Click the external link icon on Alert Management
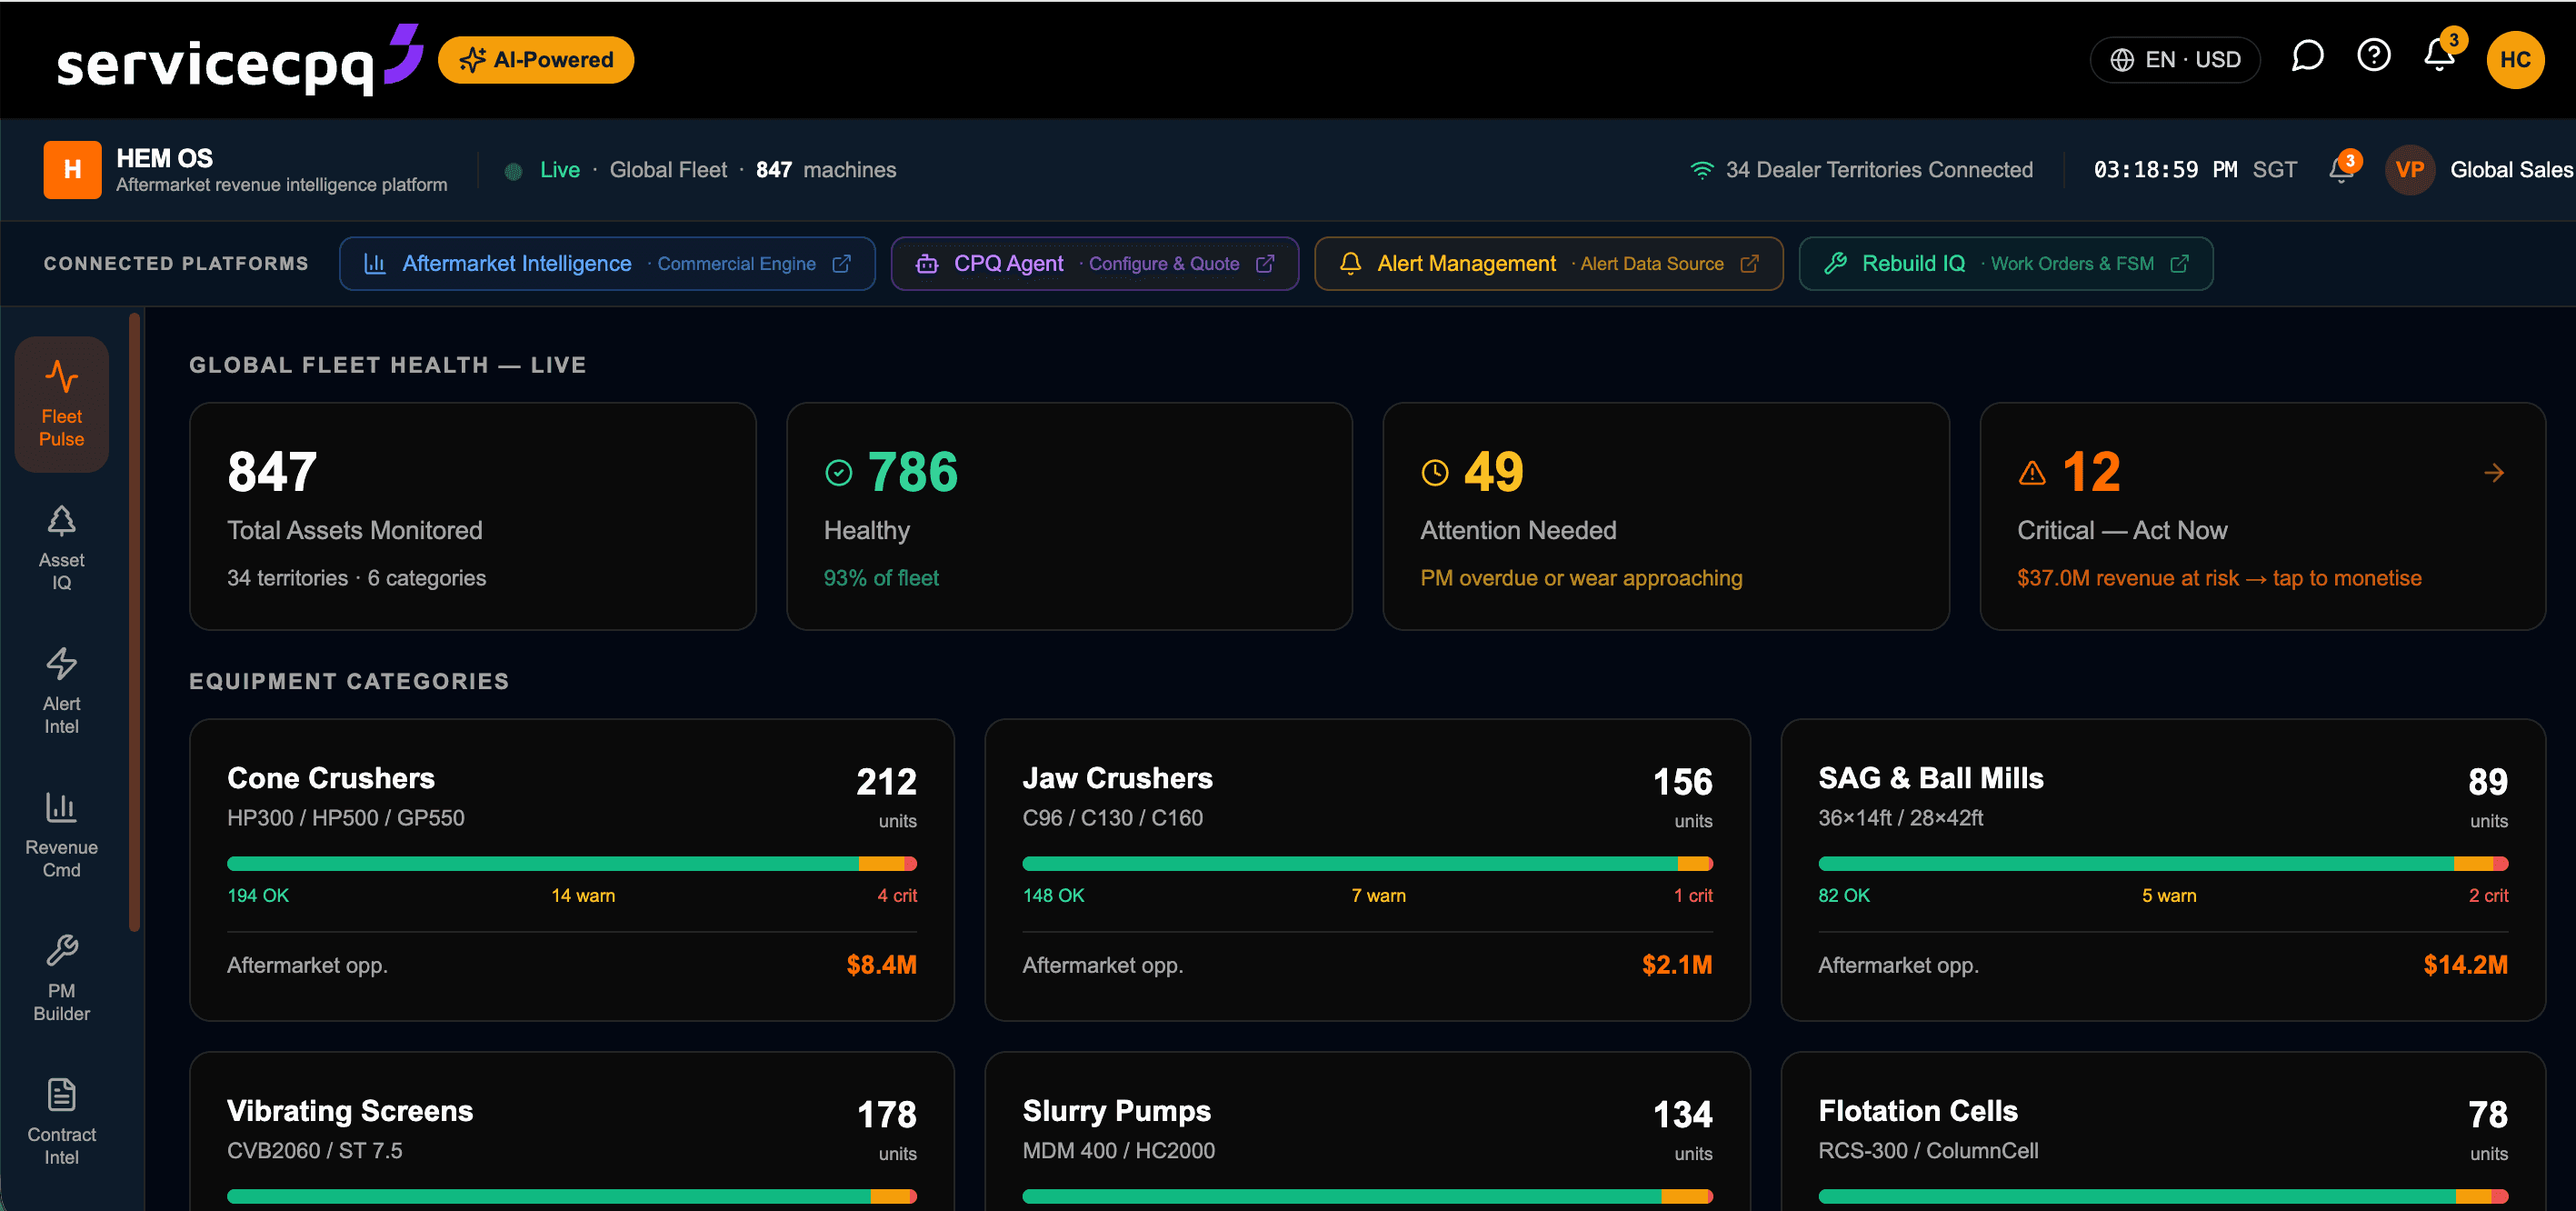 point(1749,263)
